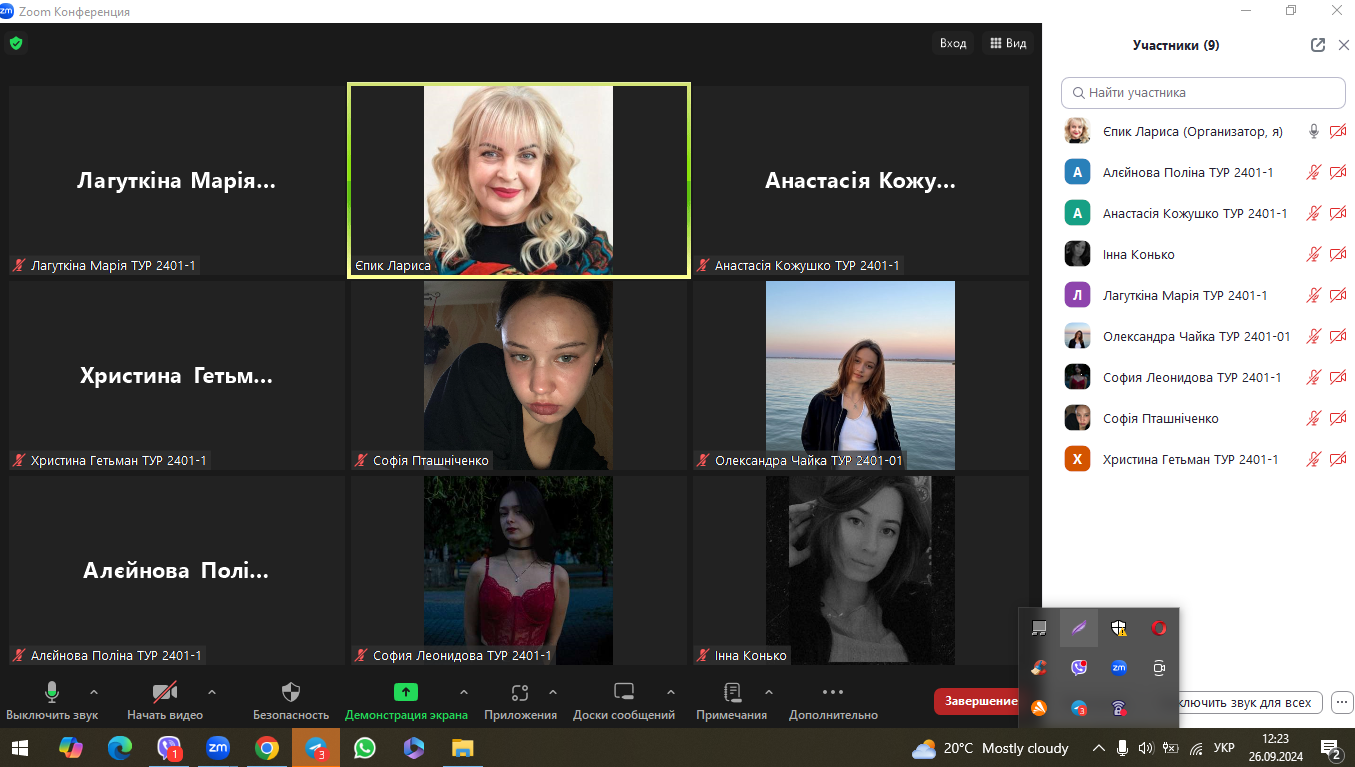Expand audio options arrow beside microphone

click(x=94, y=692)
